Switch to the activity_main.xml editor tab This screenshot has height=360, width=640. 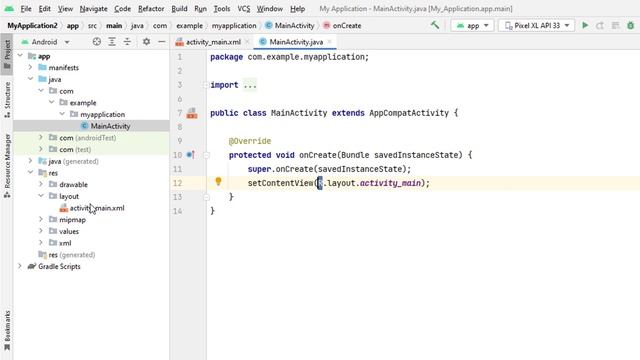[x=212, y=42]
